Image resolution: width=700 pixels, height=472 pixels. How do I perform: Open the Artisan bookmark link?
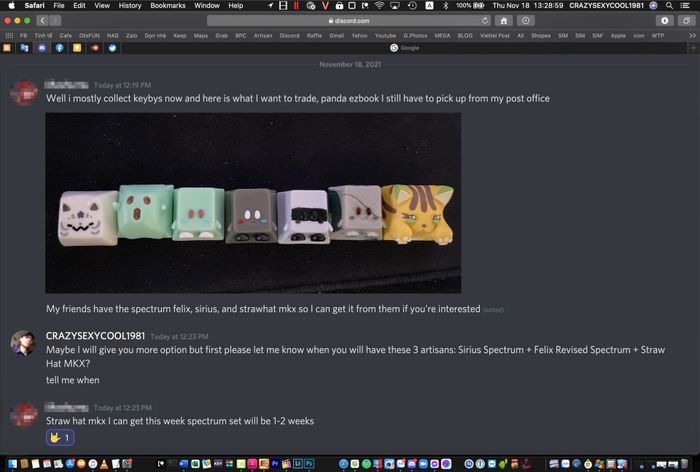(x=262, y=34)
